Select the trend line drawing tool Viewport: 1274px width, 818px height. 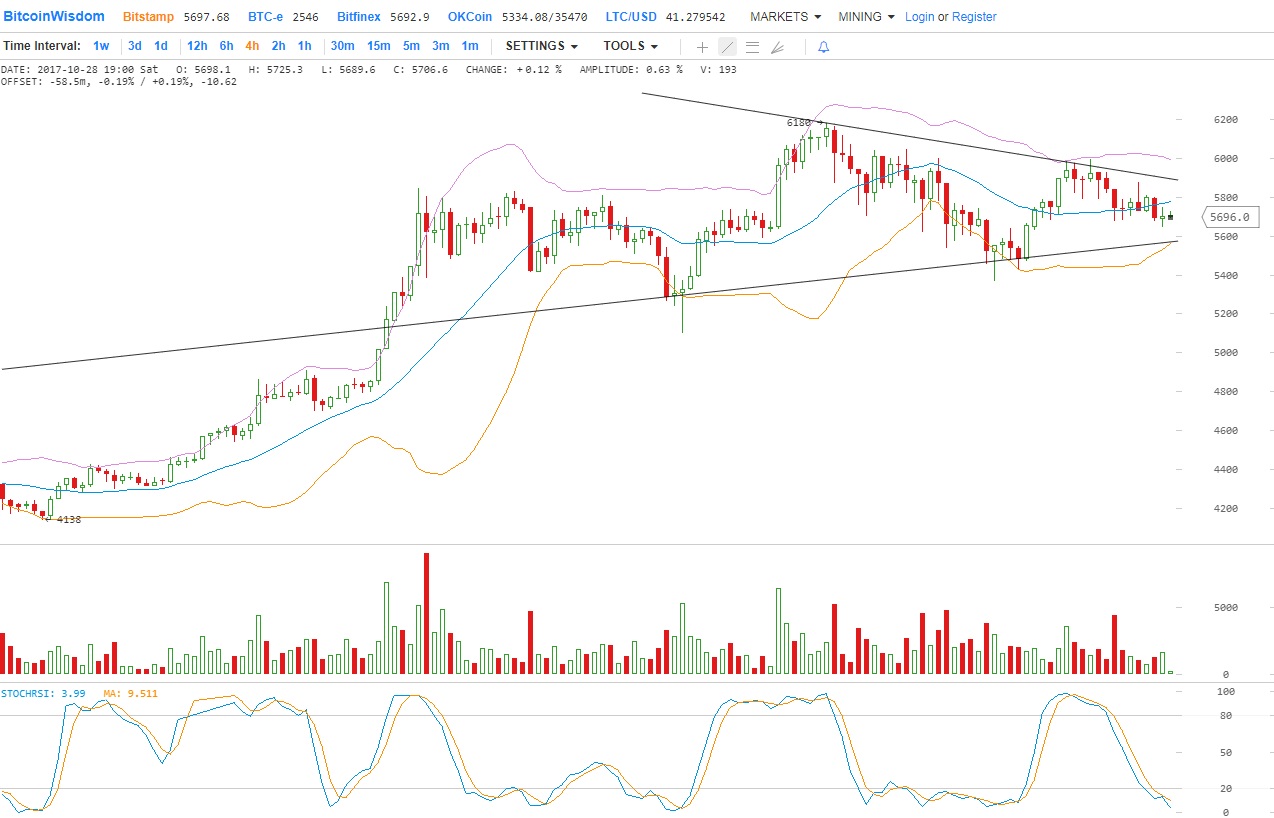(x=727, y=47)
